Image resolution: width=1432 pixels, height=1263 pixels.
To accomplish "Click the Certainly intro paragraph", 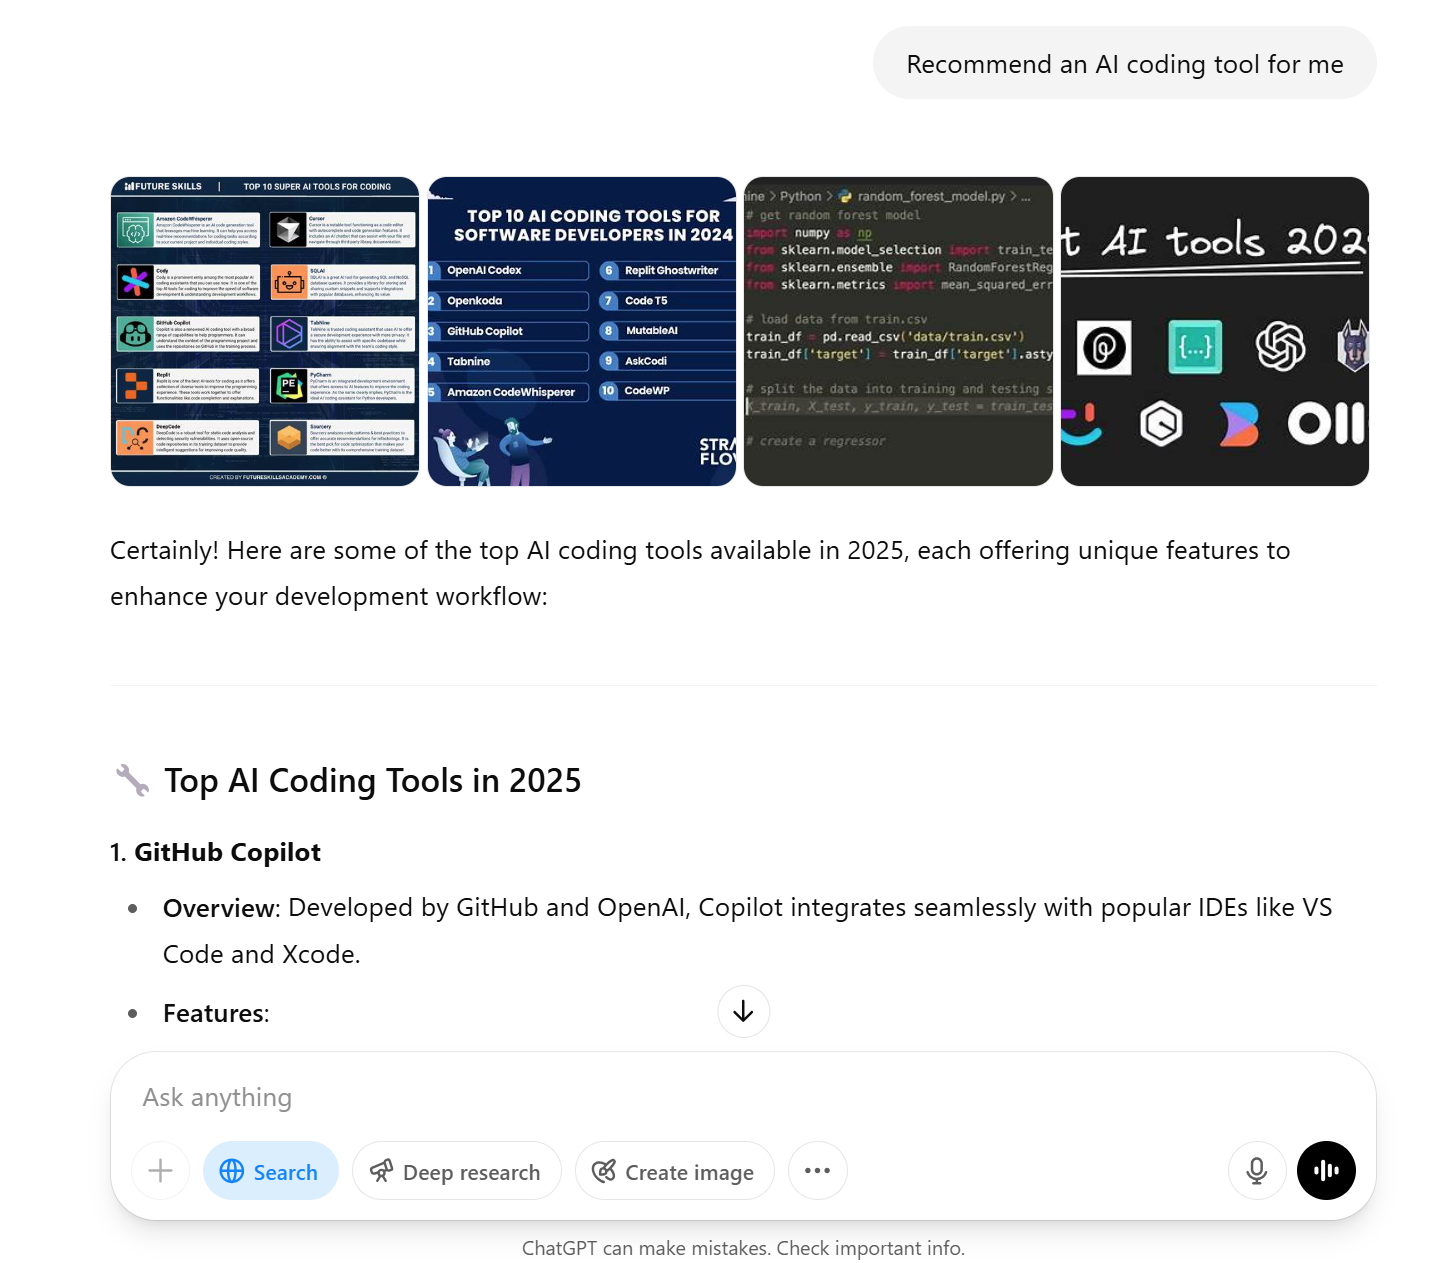I will point(700,573).
